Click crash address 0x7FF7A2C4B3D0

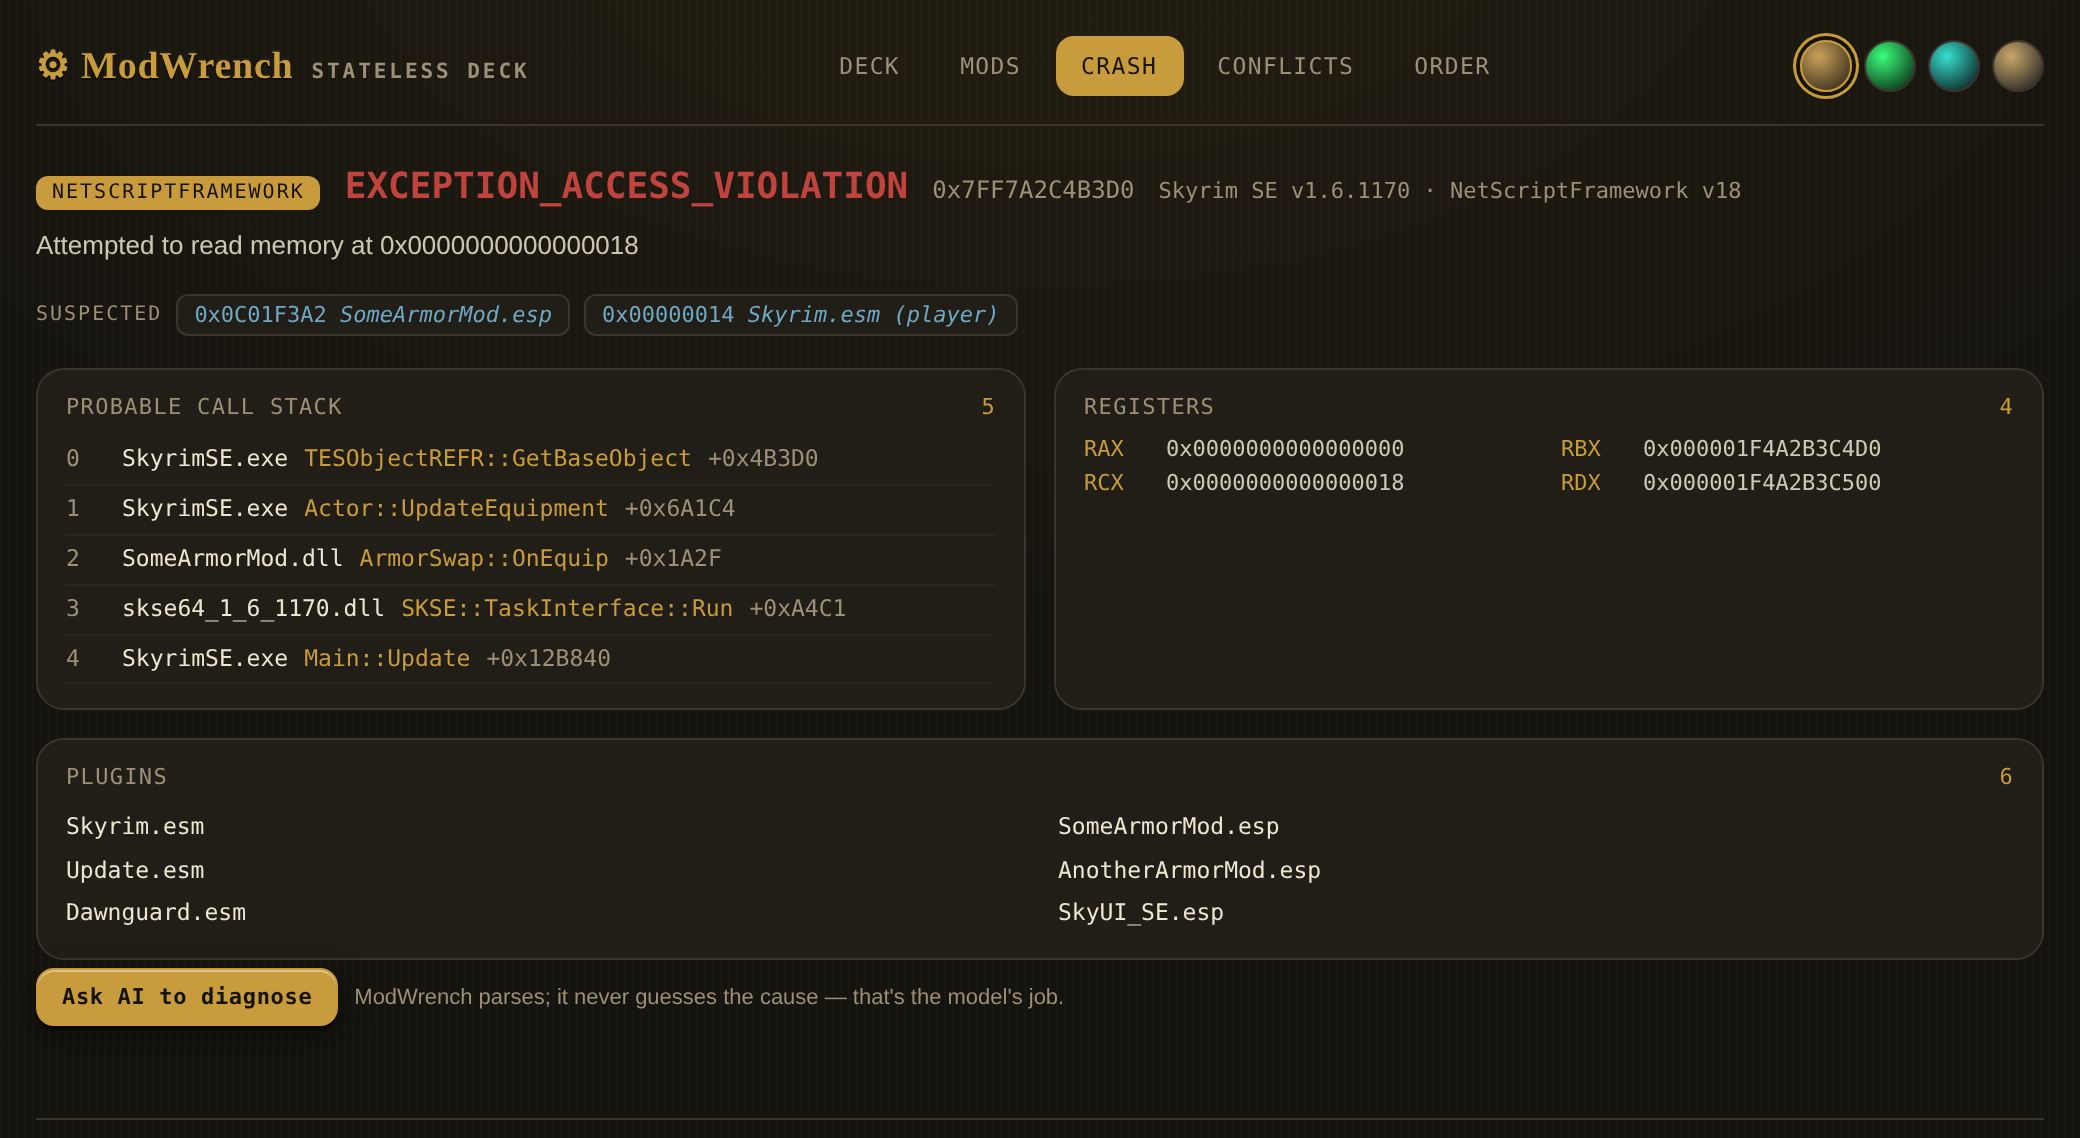click(1033, 190)
